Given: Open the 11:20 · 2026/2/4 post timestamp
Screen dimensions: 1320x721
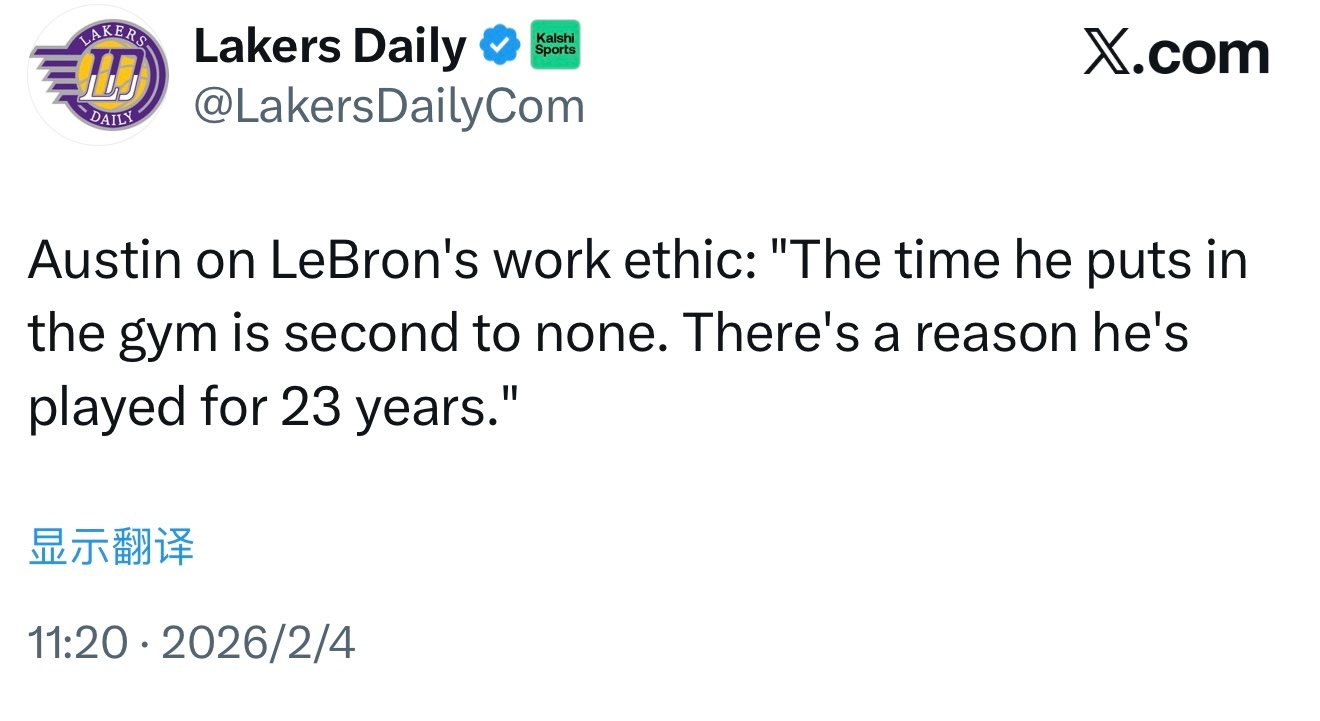Looking at the screenshot, I should coord(191,643).
